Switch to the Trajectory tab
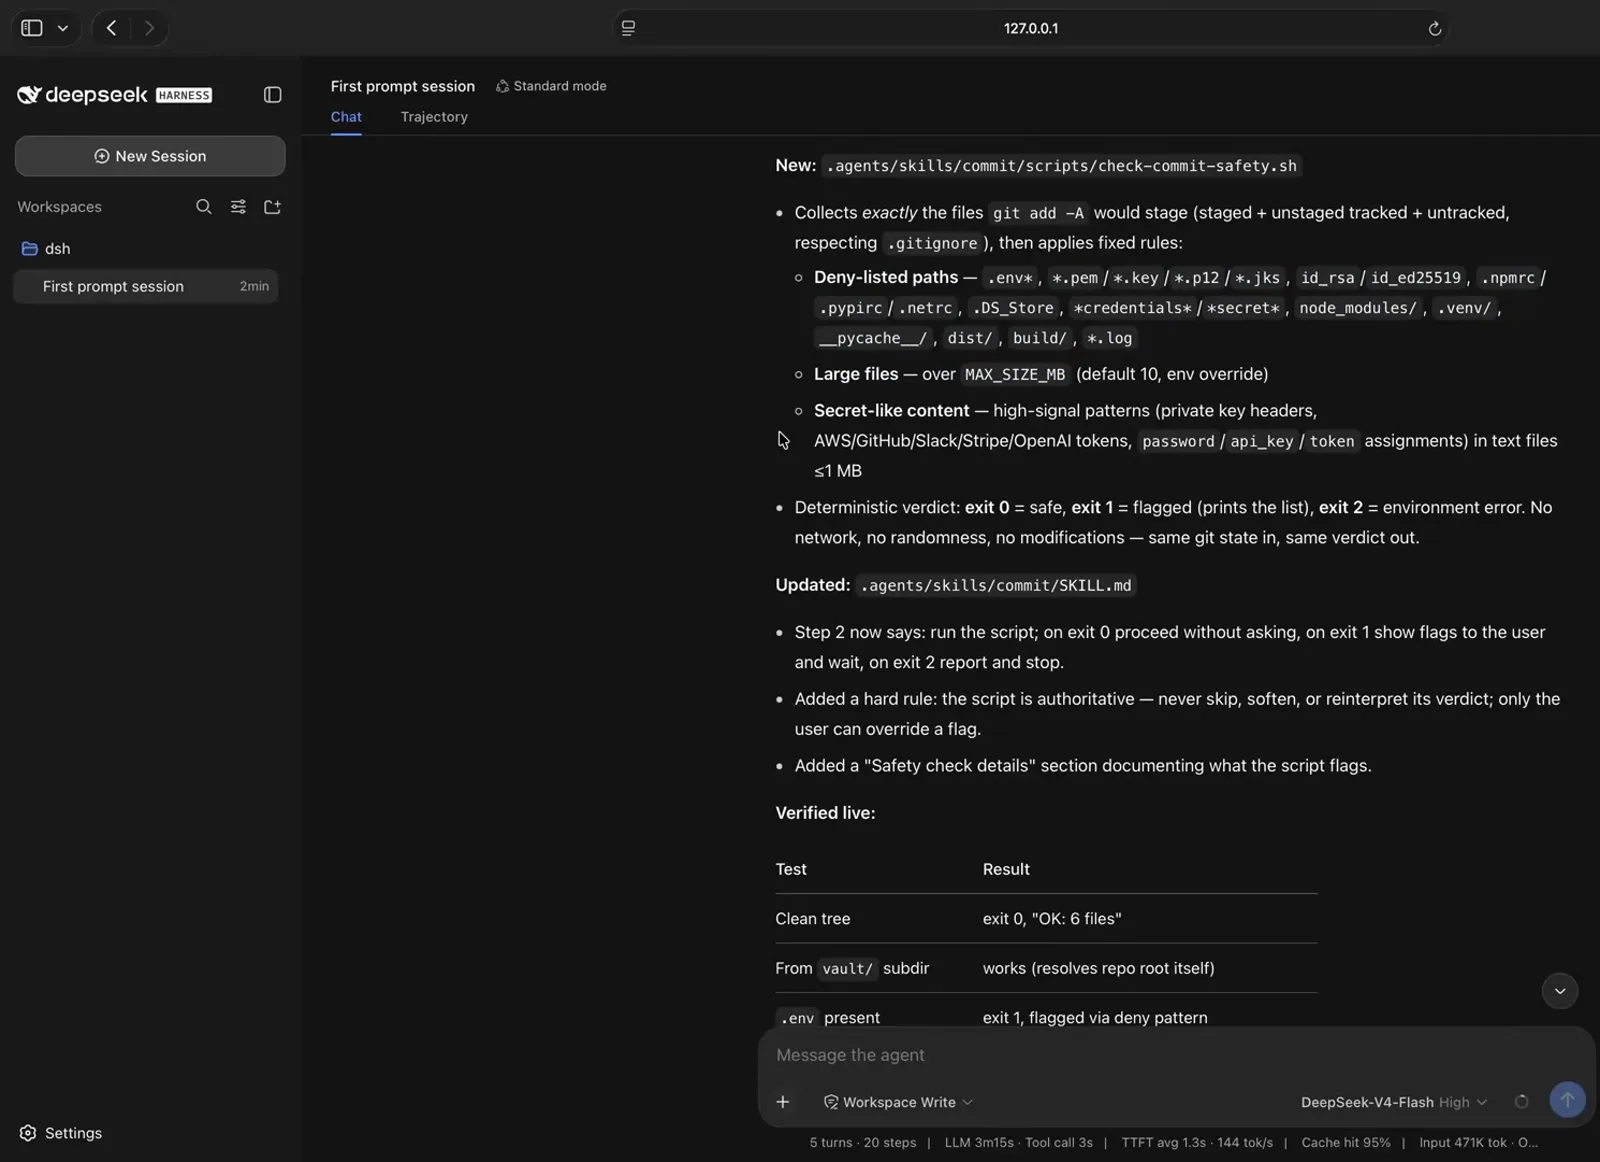The width and height of the screenshot is (1600, 1162). [434, 117]
